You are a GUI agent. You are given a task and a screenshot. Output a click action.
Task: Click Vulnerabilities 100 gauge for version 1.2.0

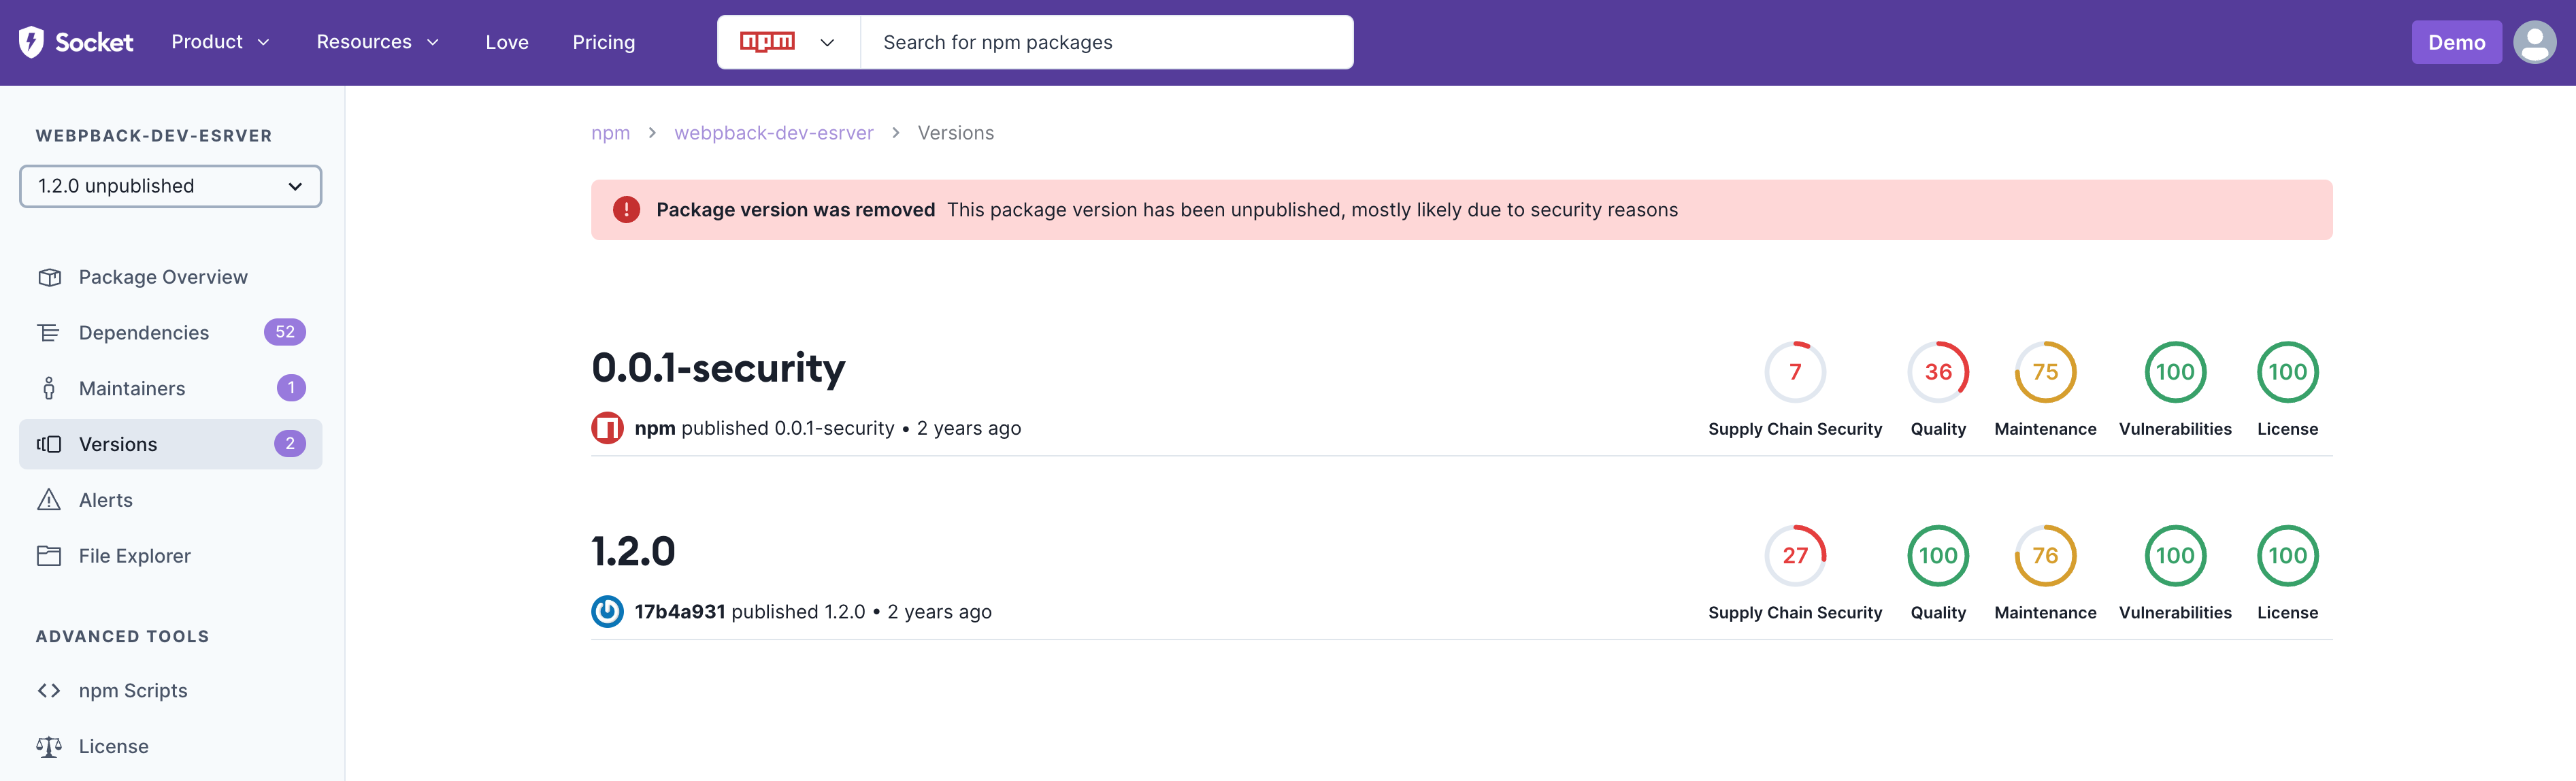pyautogui.click(x=2175, y=556)
